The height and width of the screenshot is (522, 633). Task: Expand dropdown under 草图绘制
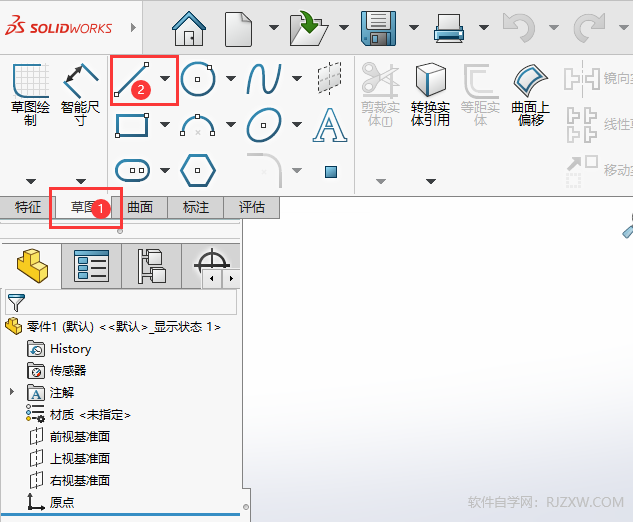(31, 181)
